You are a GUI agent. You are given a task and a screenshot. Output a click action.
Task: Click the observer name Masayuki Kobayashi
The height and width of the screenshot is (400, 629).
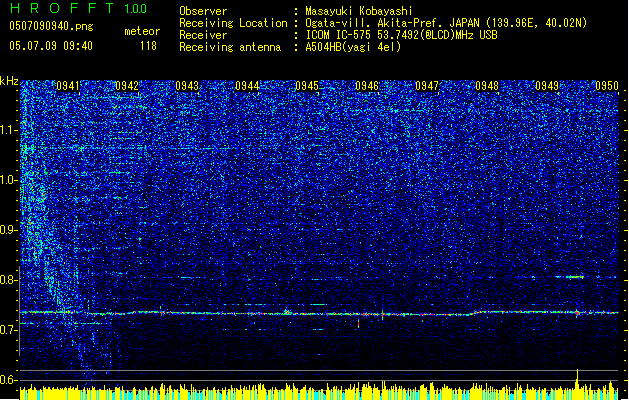tap(358, 11)
